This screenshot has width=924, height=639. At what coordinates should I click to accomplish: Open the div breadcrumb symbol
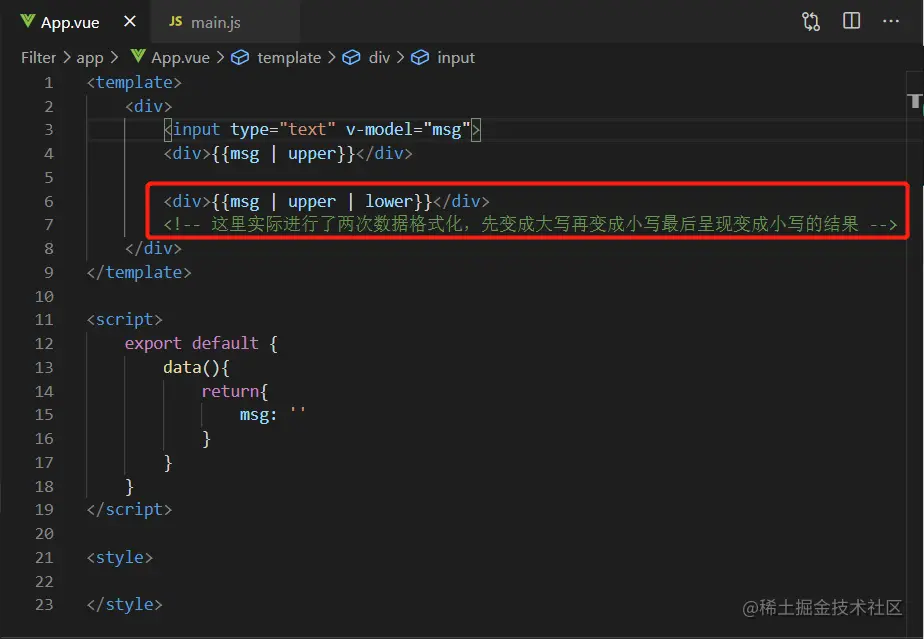point(379,58)
